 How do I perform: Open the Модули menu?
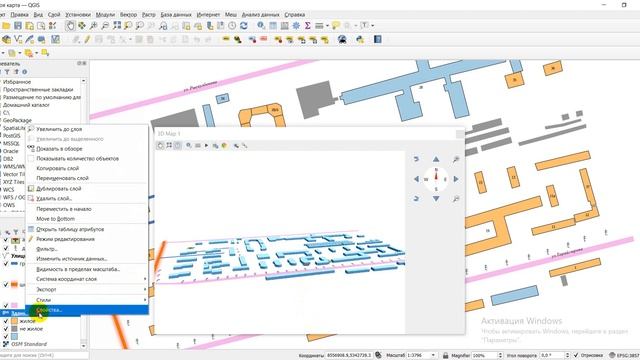(x=105, y=14)
